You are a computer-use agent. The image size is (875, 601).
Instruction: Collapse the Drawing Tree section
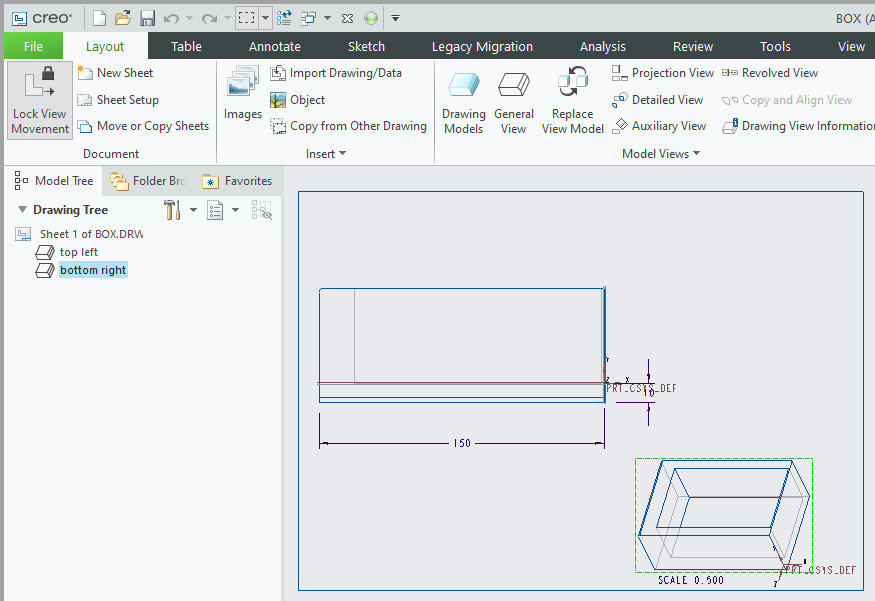coord(24,210)
